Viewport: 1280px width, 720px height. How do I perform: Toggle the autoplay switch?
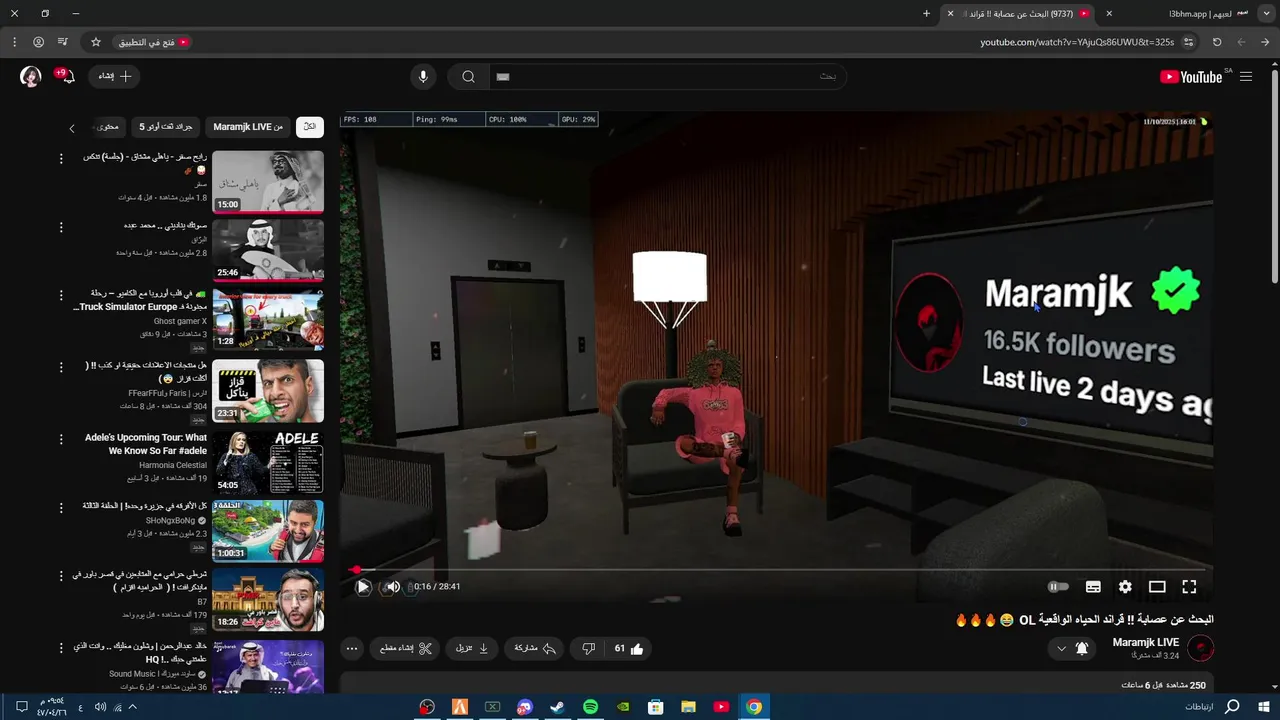pyautogui.click(x=1058, y=587)
